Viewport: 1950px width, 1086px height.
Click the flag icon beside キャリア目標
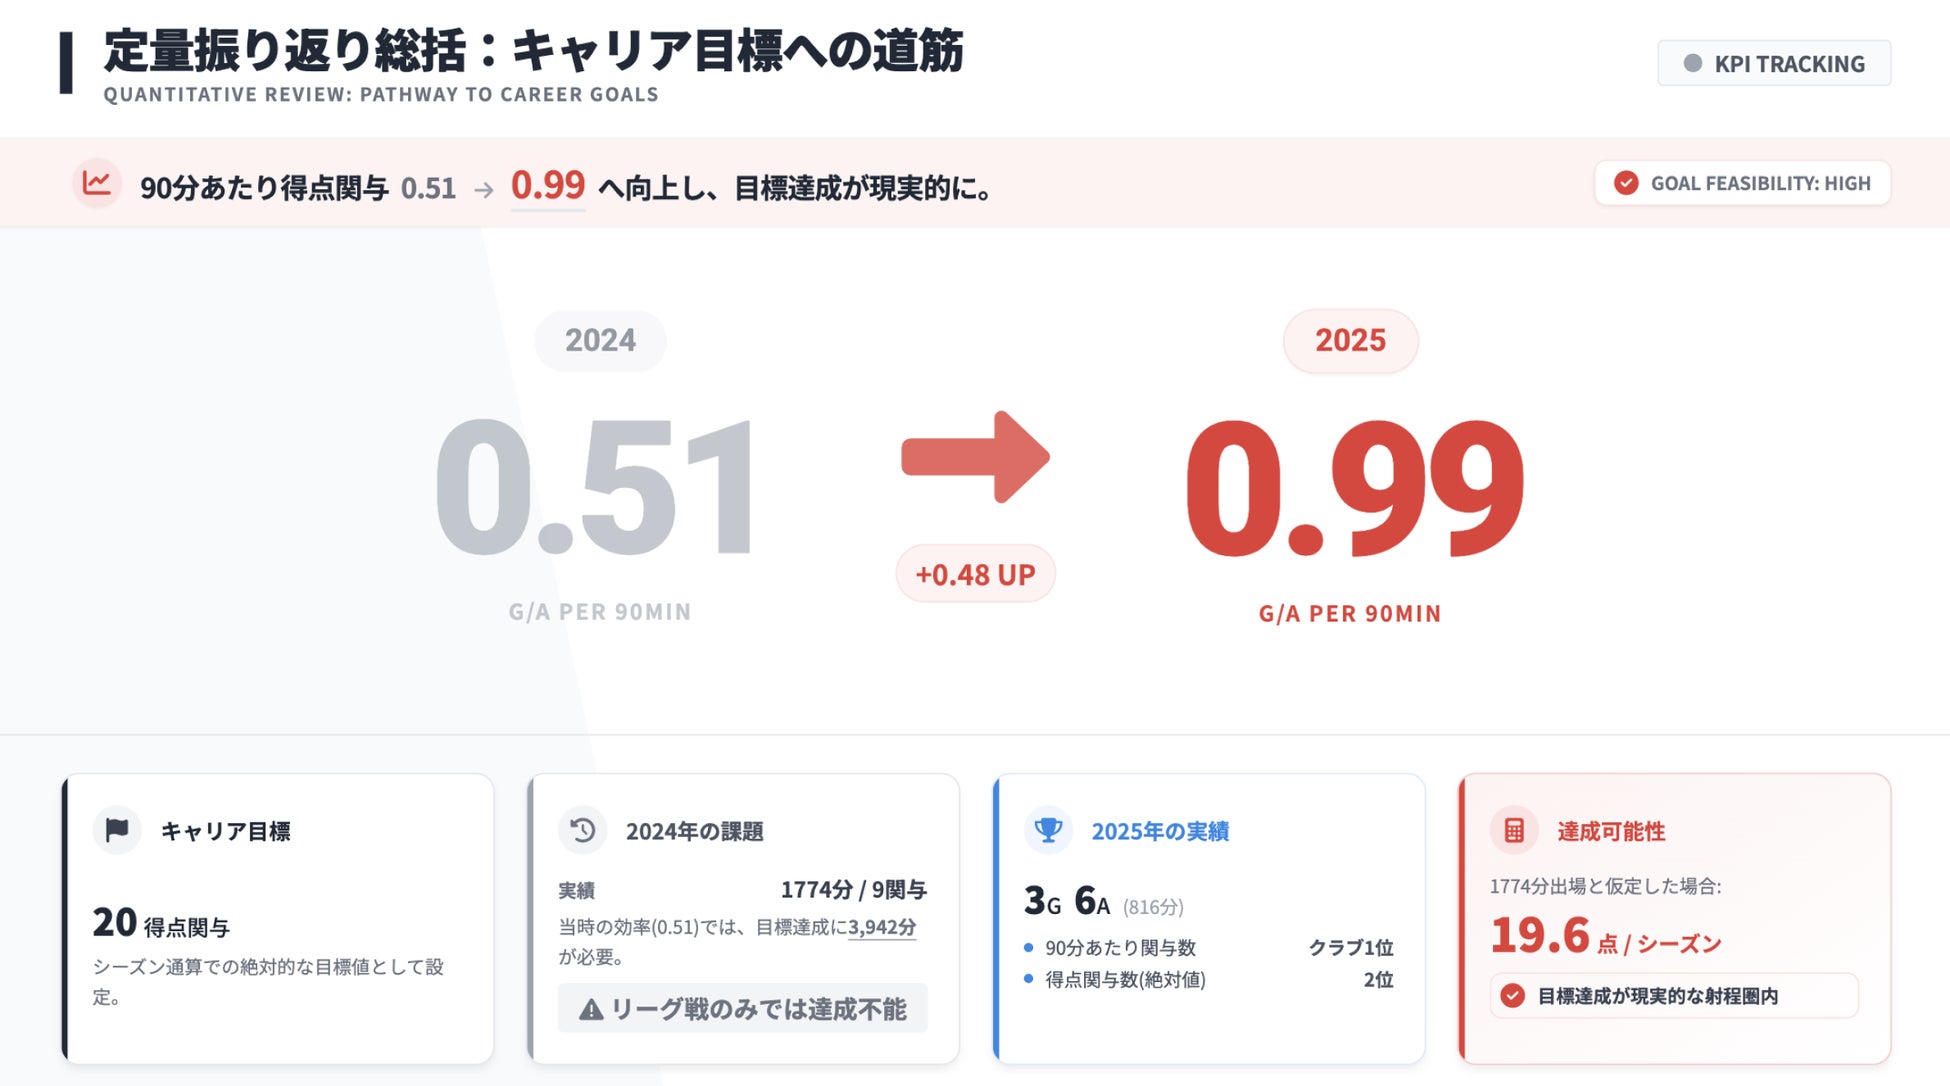[x=117, y=830]
